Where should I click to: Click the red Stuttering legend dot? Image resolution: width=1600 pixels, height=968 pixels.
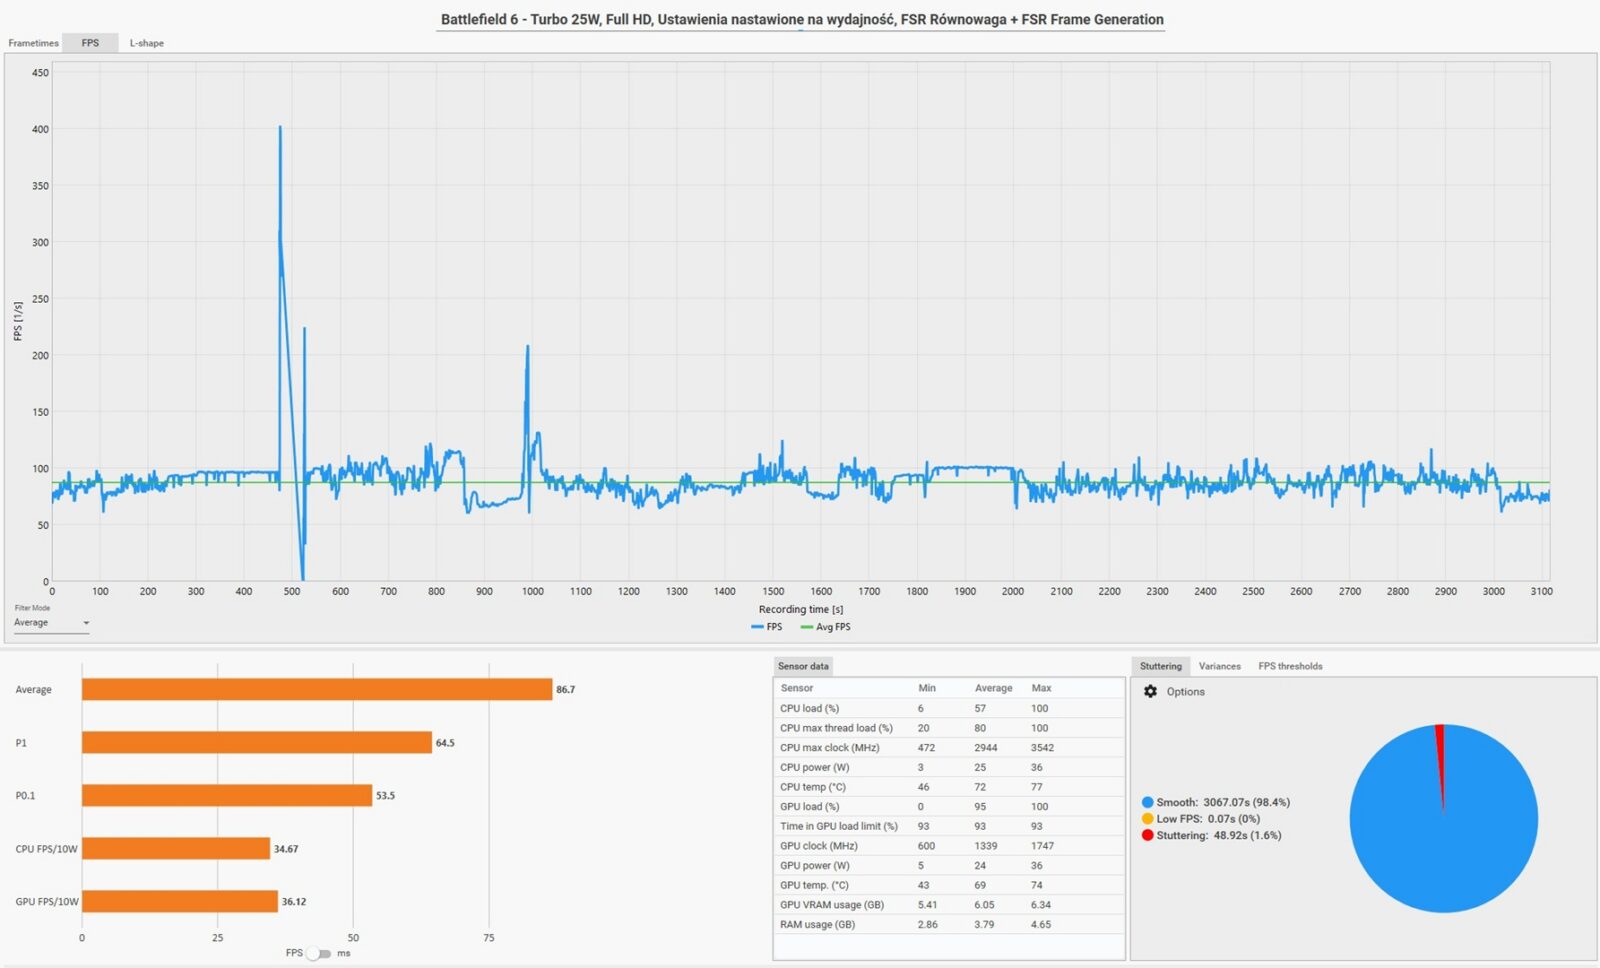point(1147,836)
